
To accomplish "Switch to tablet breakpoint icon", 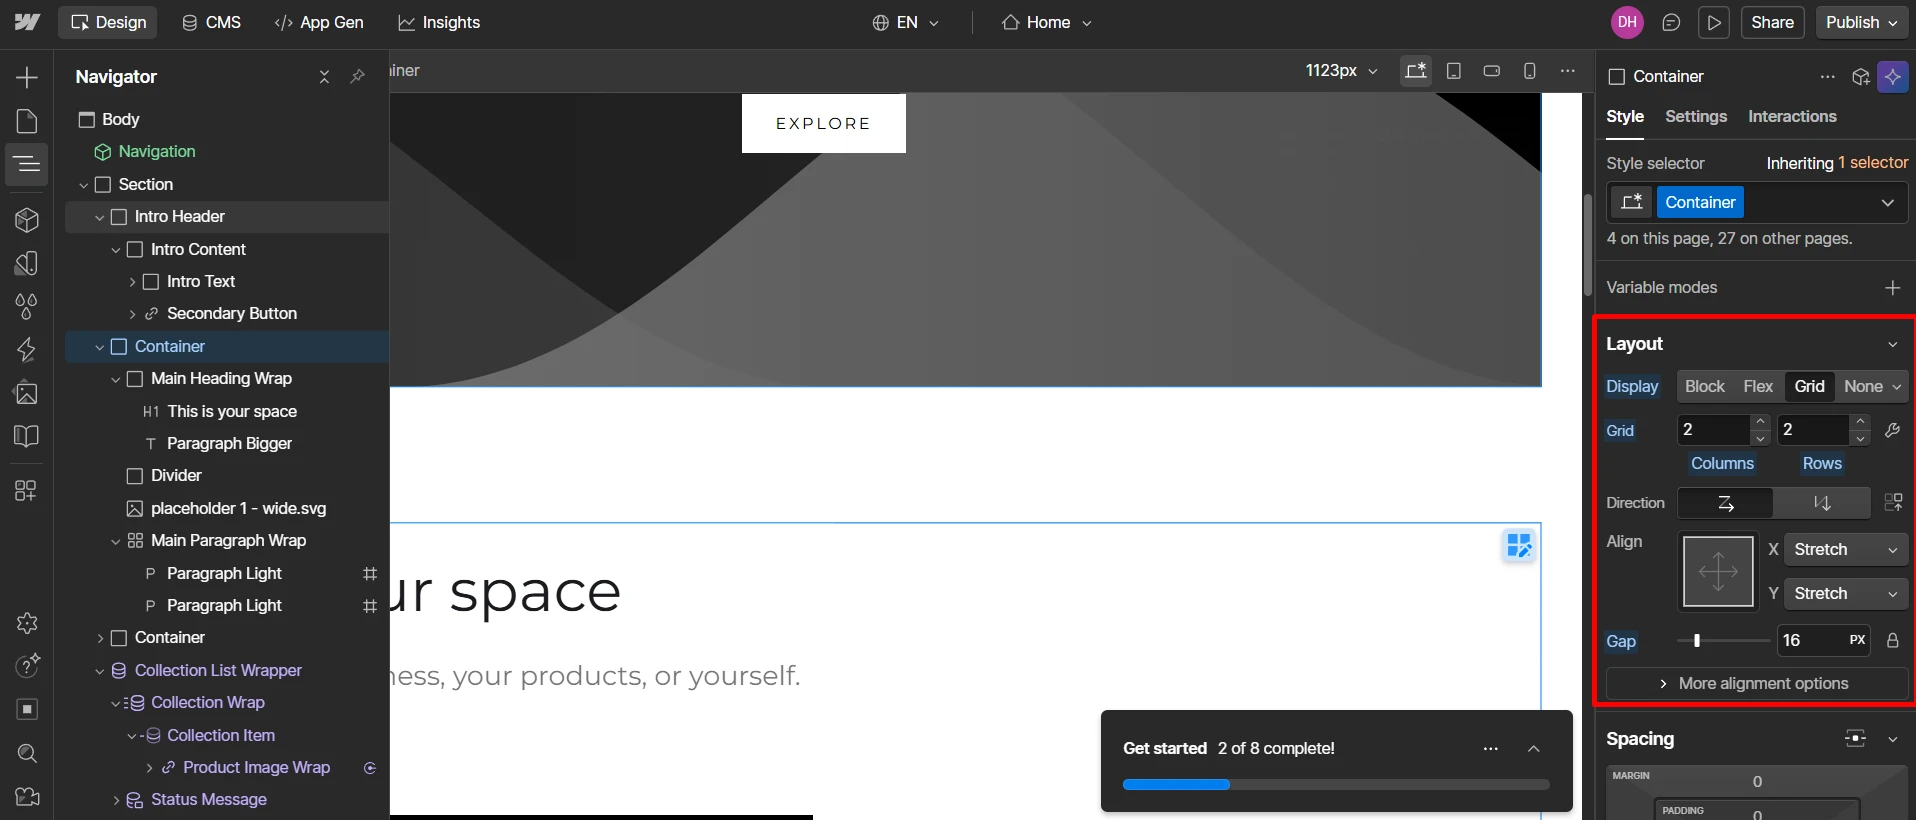I will coord(1454,71).
